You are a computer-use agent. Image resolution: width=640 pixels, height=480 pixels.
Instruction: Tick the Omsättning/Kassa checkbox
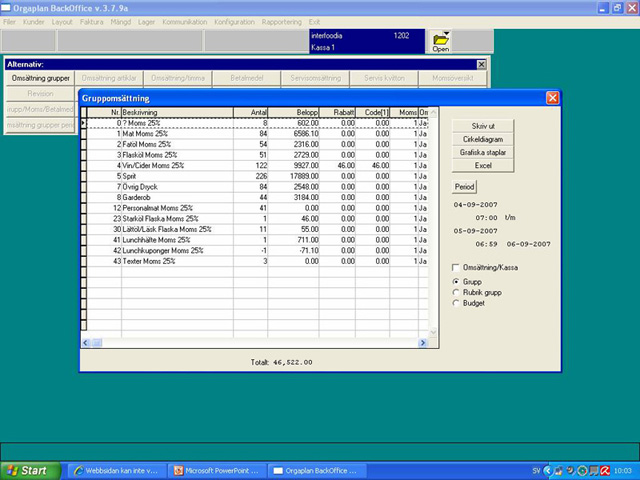456,268
